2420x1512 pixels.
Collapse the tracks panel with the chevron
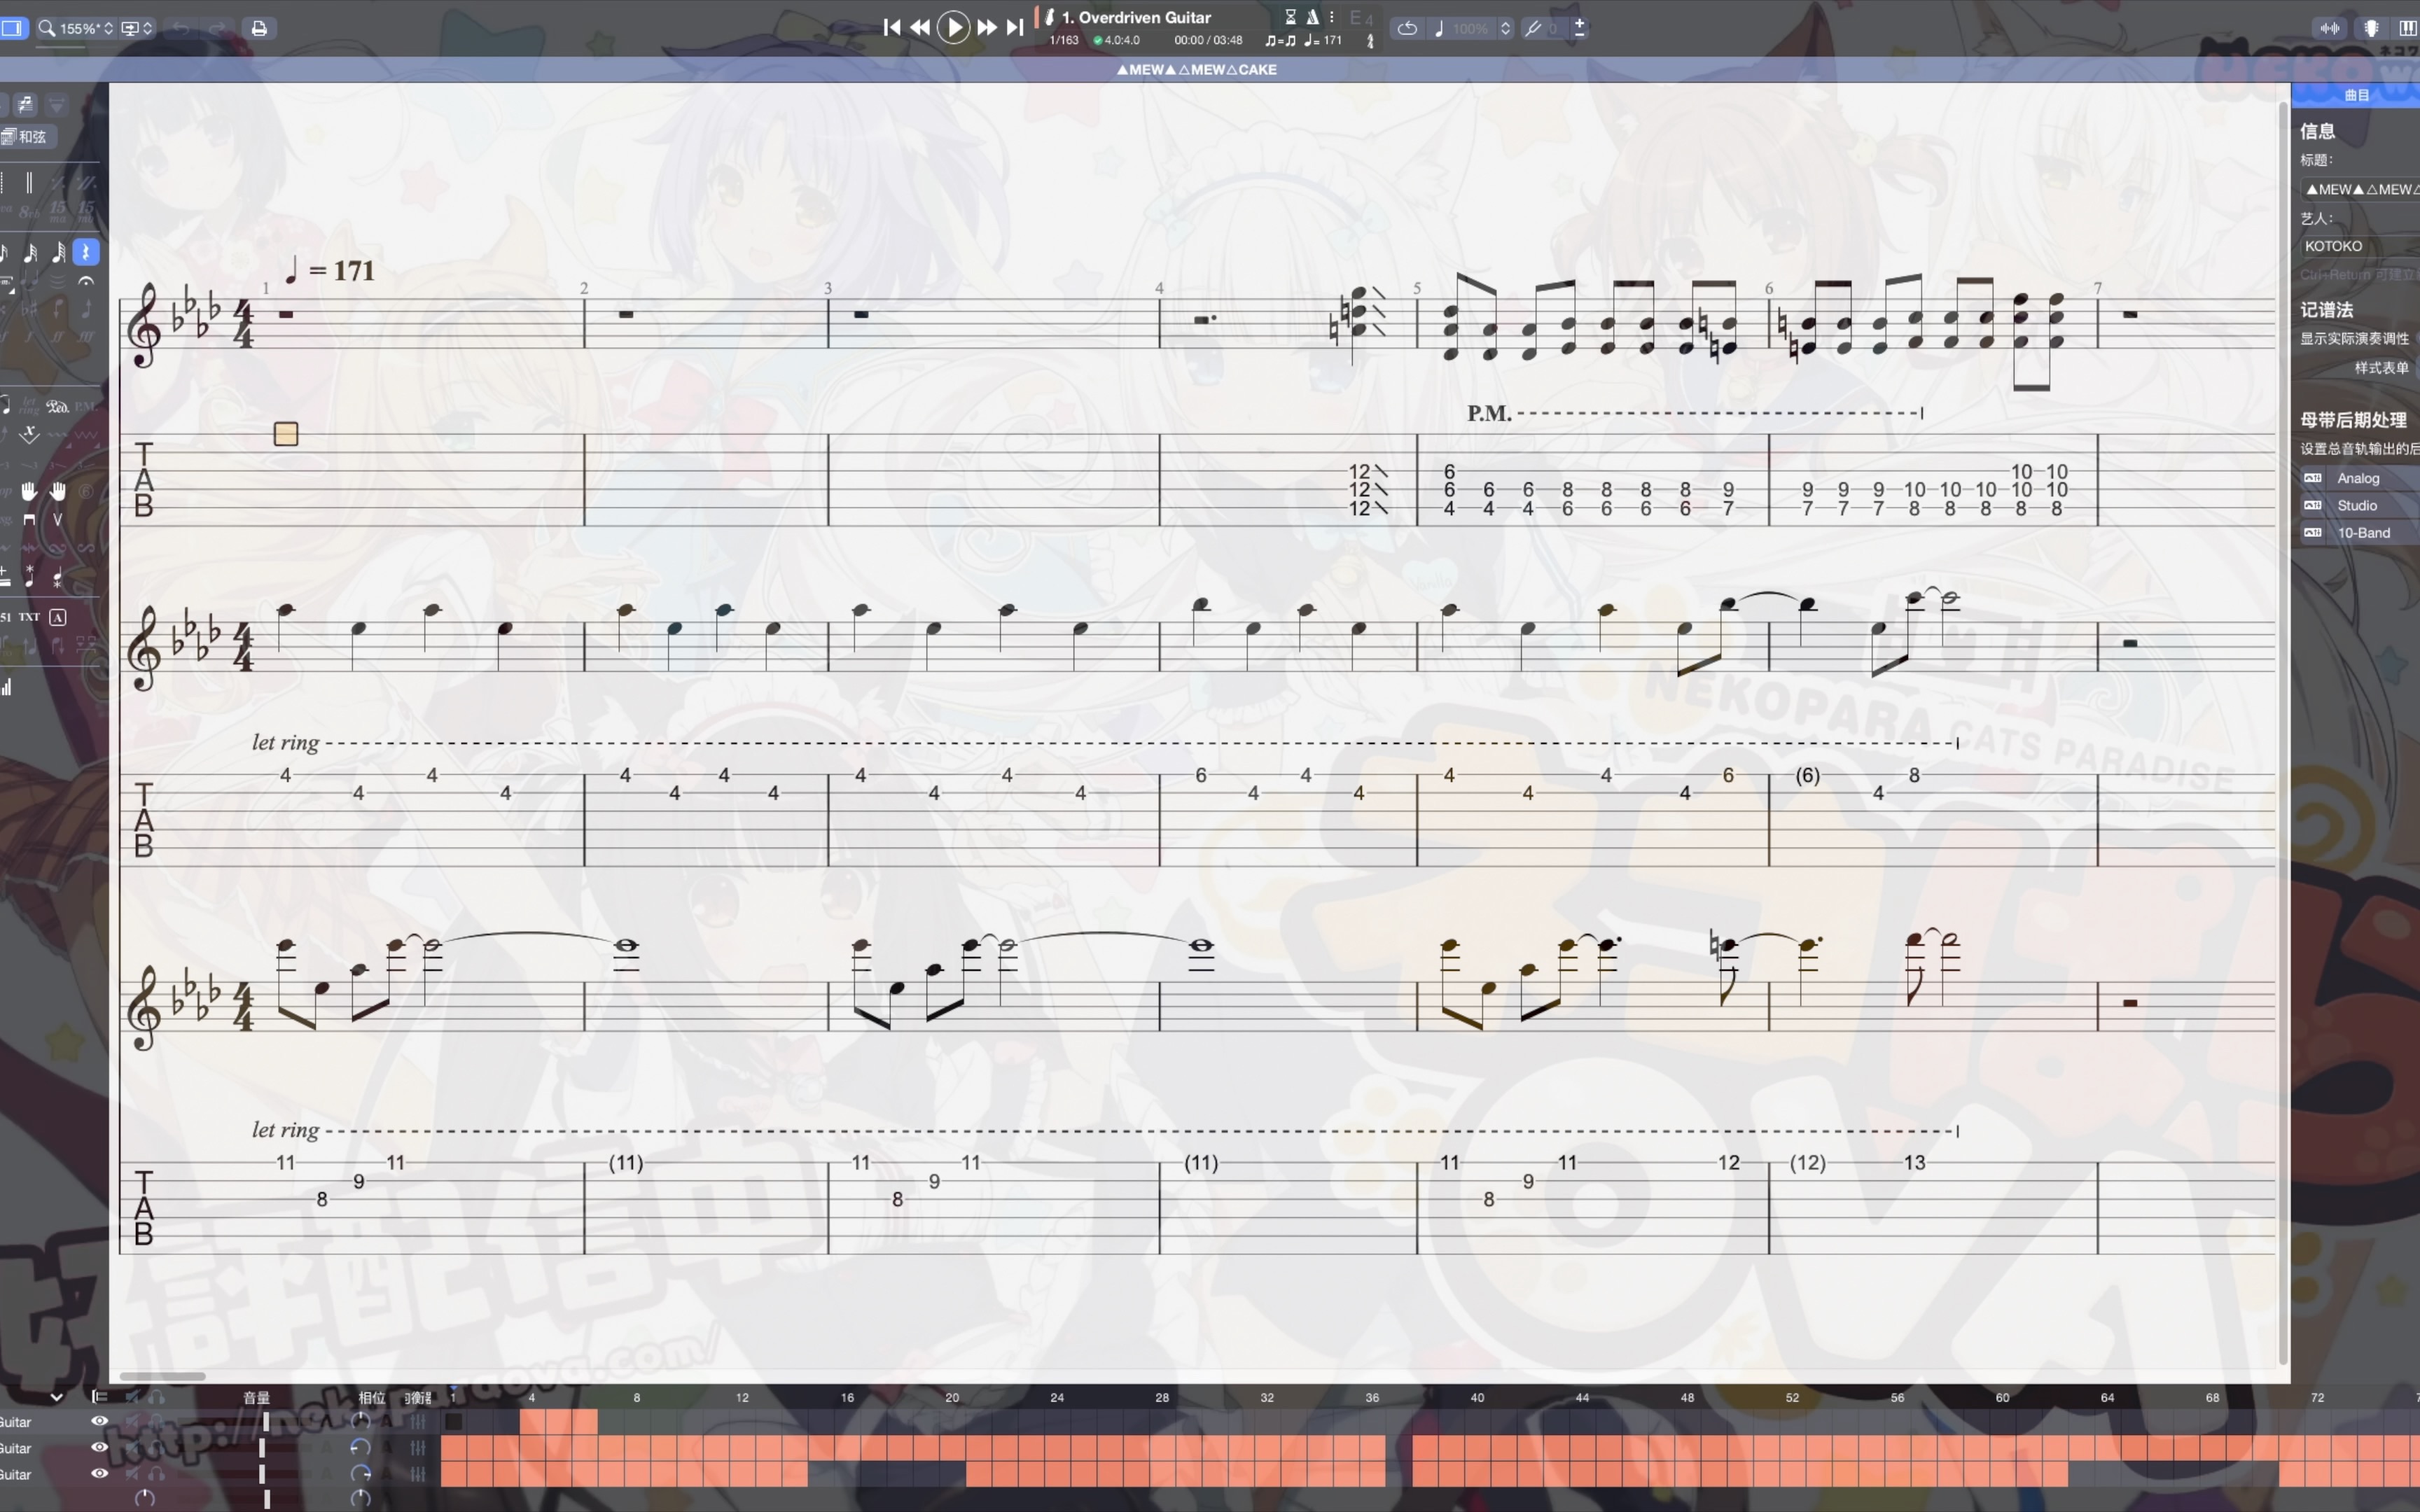tap(56, 1397)
